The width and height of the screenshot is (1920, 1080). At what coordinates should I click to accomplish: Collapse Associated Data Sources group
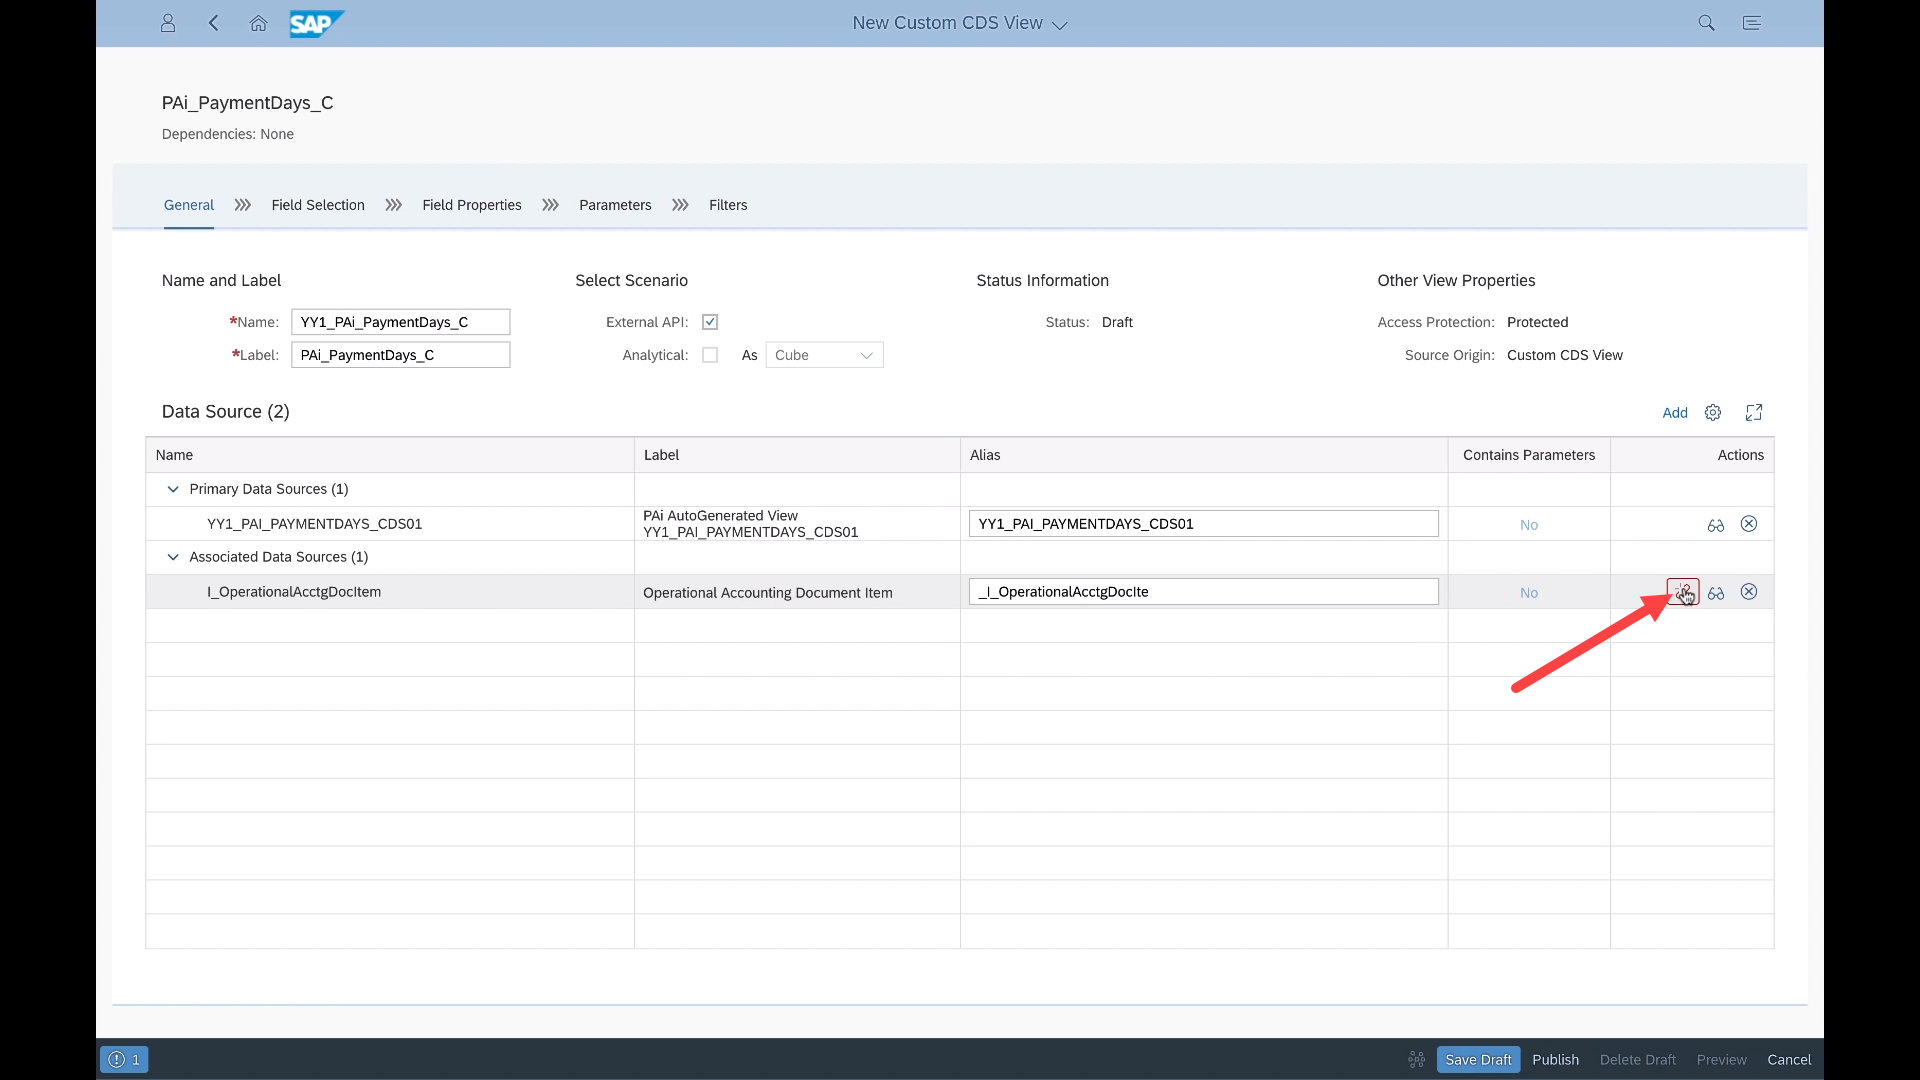click(173, 557)
